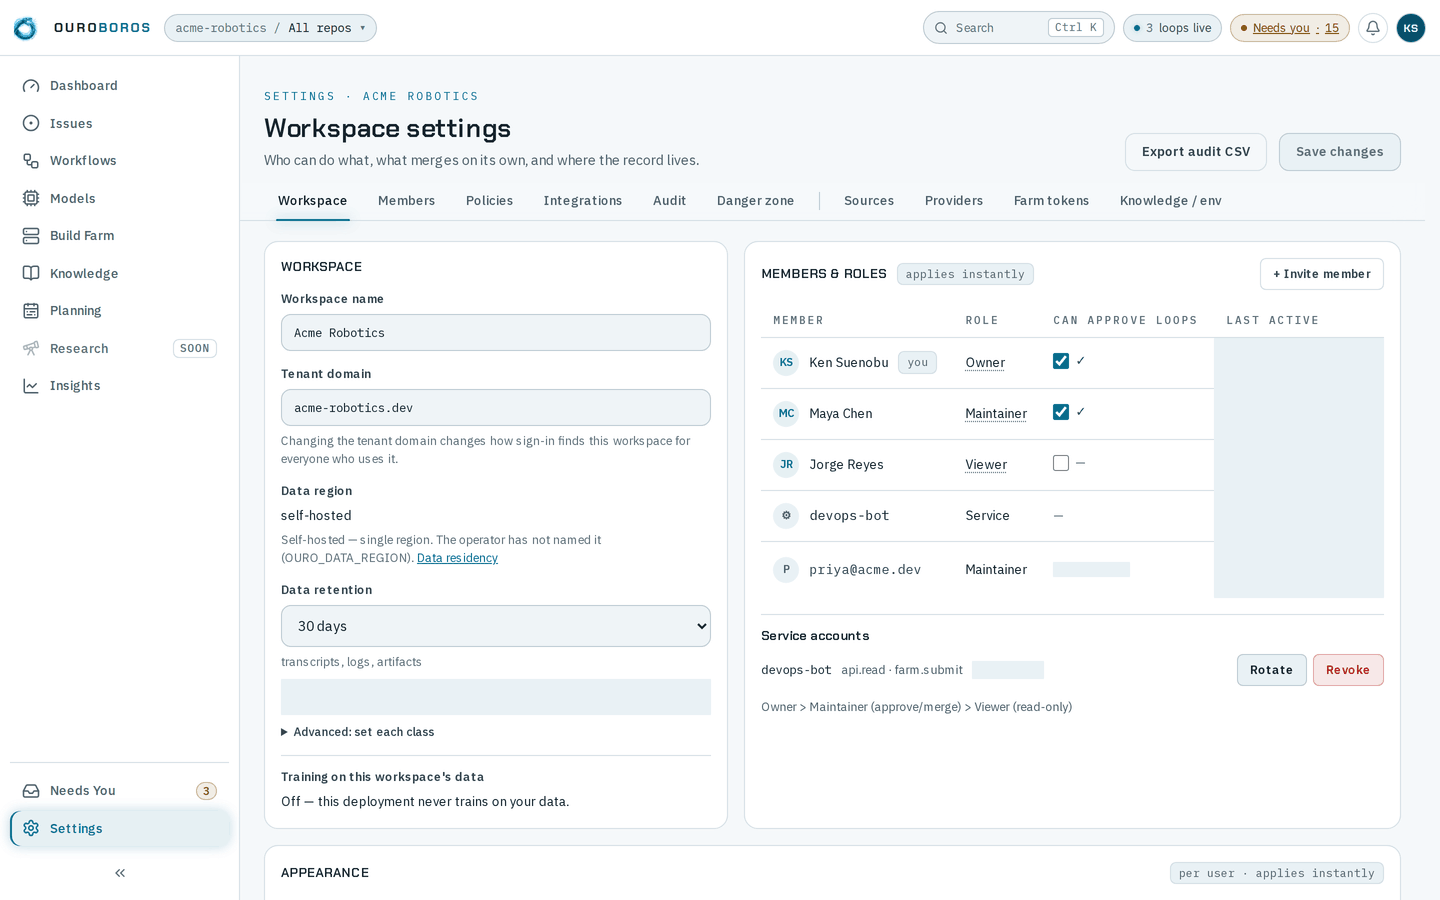1440x900 pixels.
Task: Open notifications bell icon
Action: pos(1373,28)
